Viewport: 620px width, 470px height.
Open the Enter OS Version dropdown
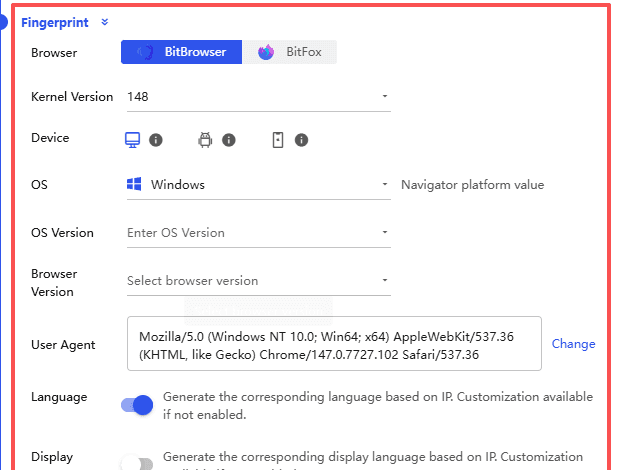(x=259, y=233)
